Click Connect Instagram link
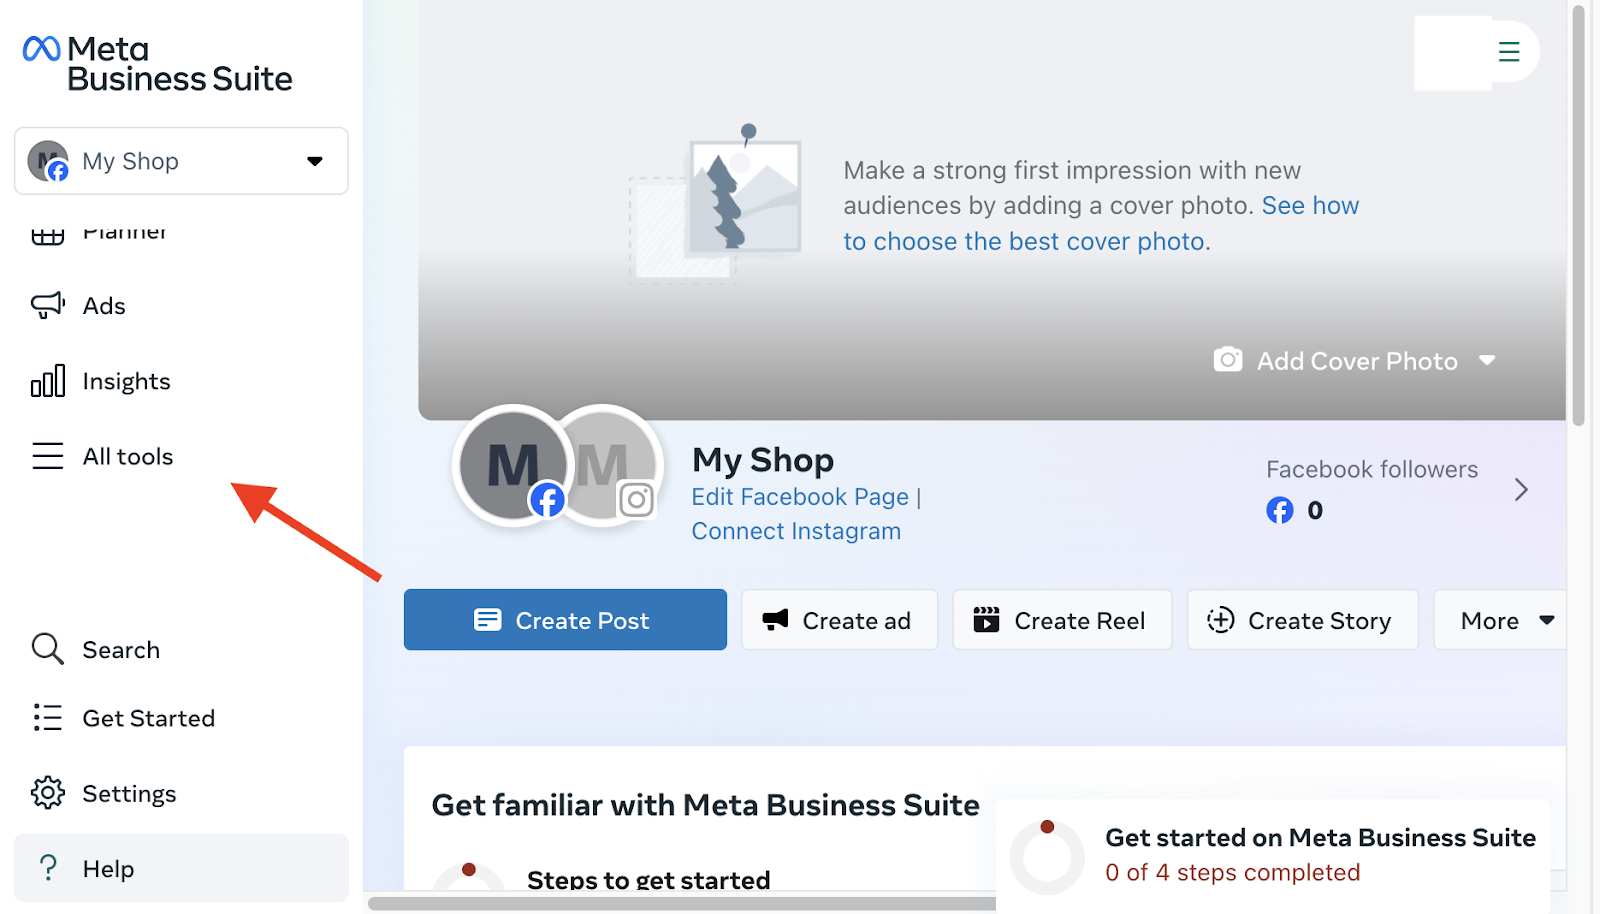The width and height of the screenshot is (1600, 914). 796,531
